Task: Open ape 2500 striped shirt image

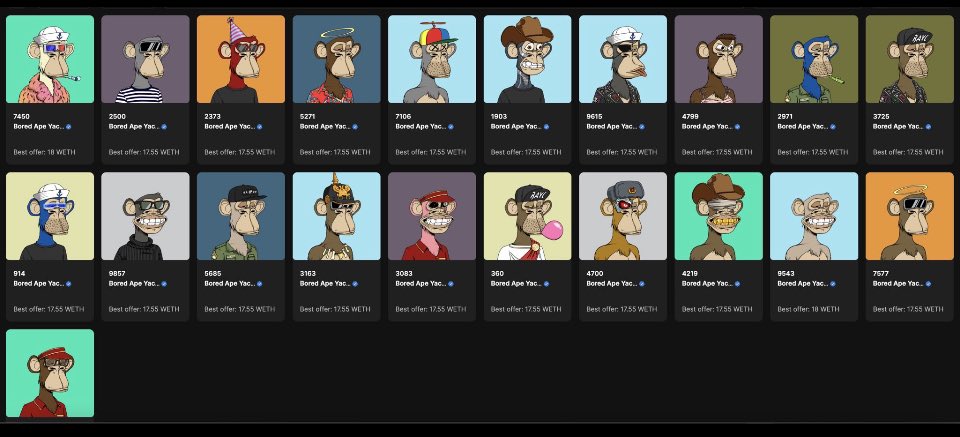Action: coord(146,59)
